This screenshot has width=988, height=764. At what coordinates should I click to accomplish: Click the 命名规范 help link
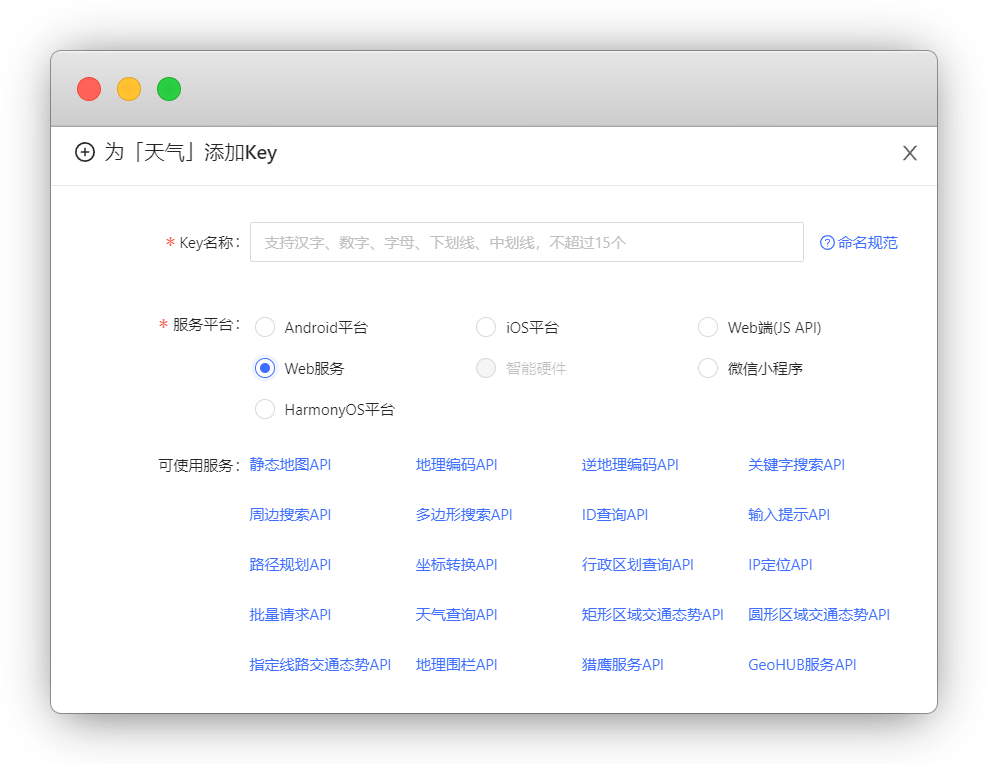pos(867,243)
